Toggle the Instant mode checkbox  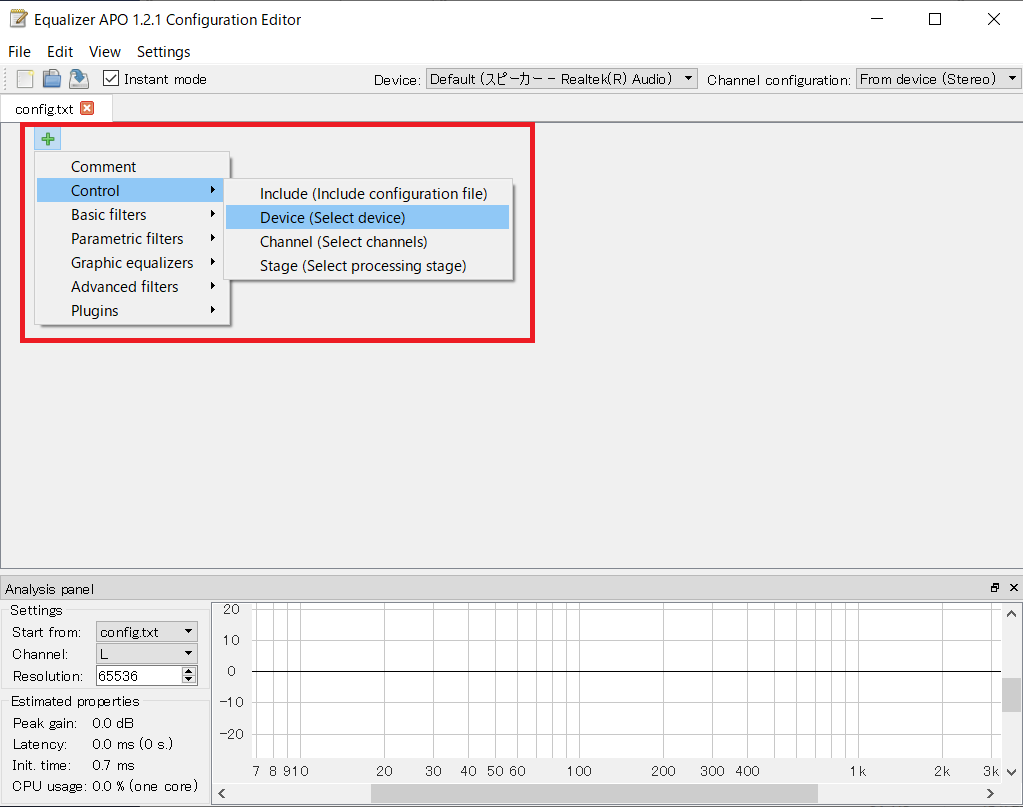[111, 79]
